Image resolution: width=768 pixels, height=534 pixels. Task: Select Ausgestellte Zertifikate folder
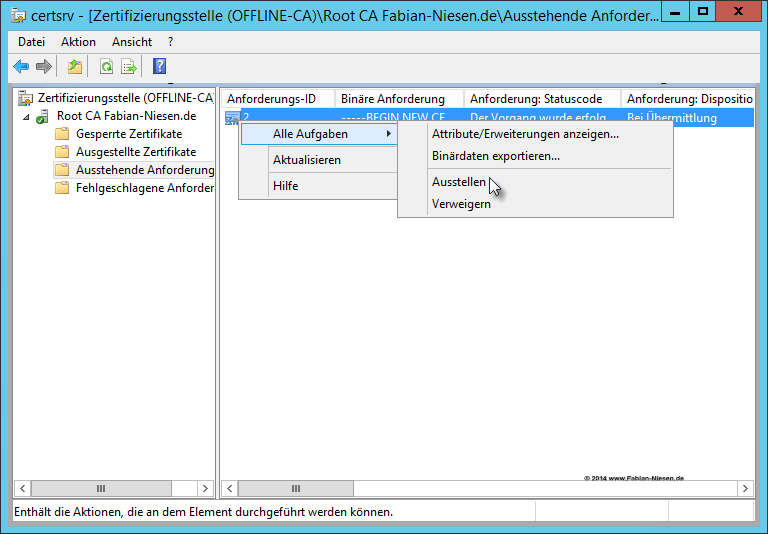click(x=136, y=152)
